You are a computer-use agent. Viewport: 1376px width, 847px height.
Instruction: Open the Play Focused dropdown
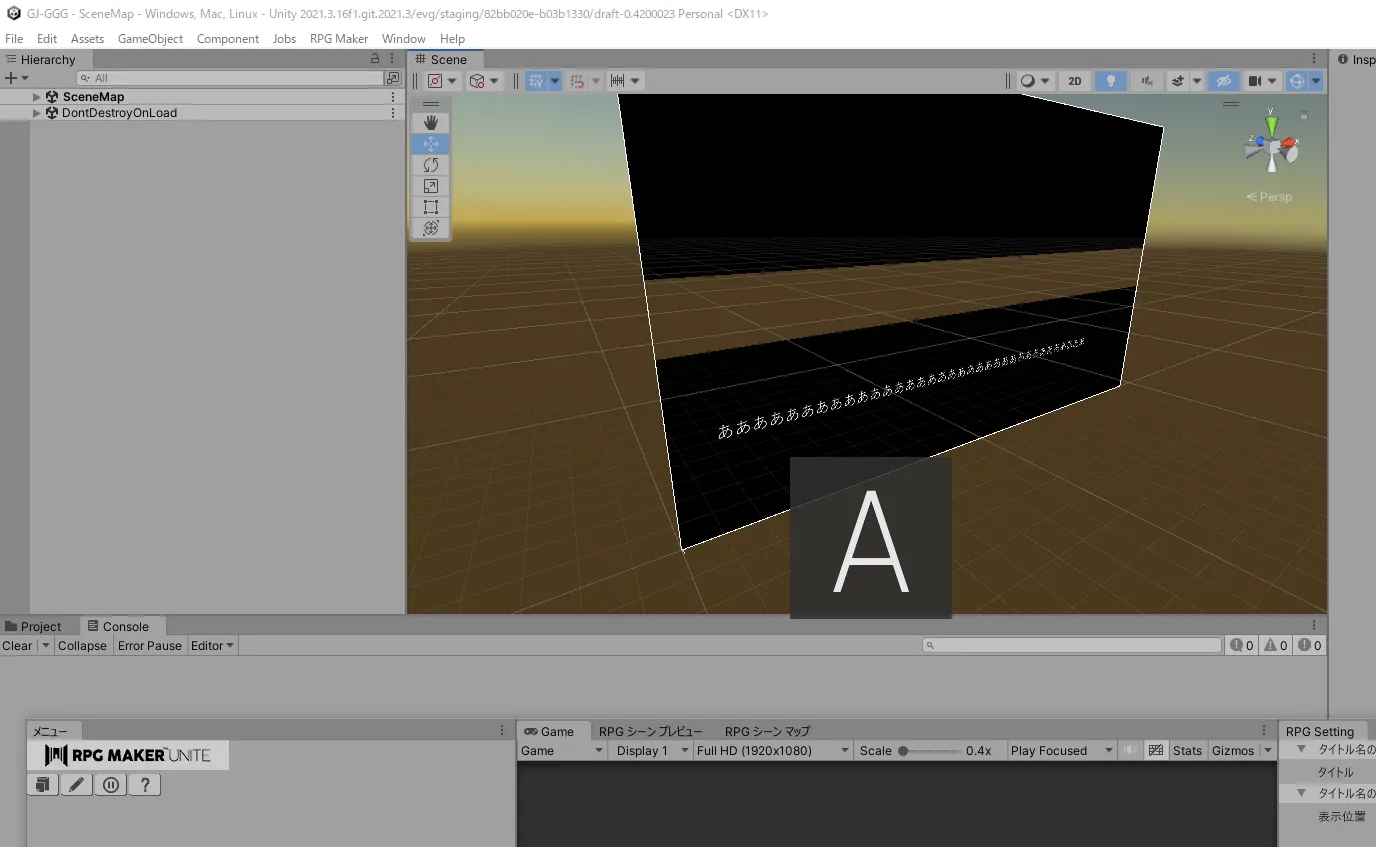point(1060,751)
